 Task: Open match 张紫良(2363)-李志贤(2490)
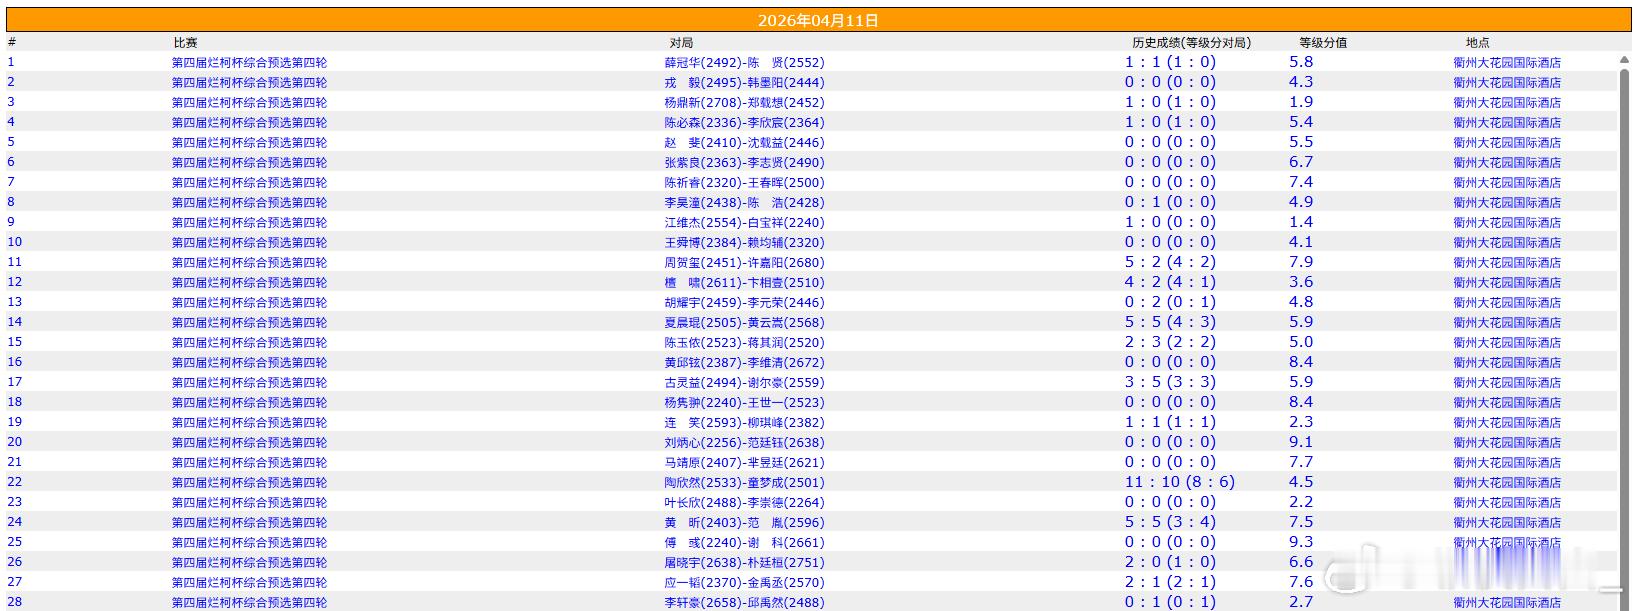744,162
